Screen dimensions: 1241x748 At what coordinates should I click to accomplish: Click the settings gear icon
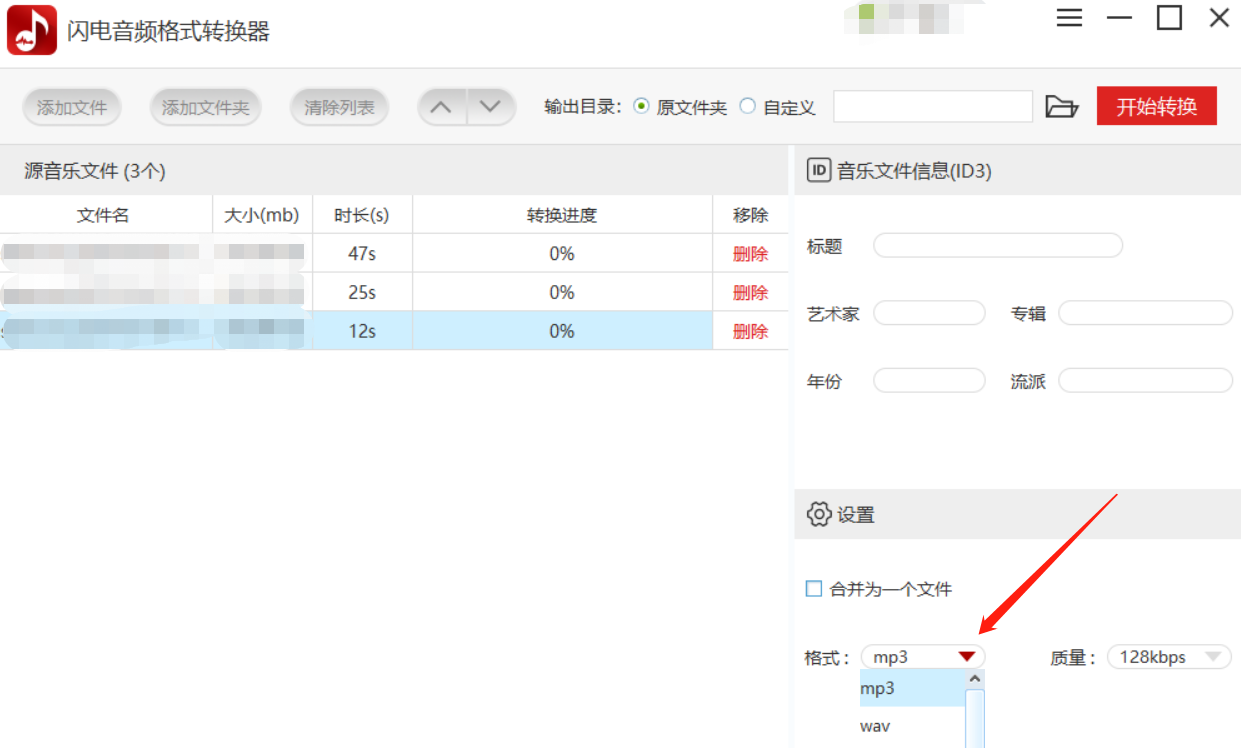(819, 515)
